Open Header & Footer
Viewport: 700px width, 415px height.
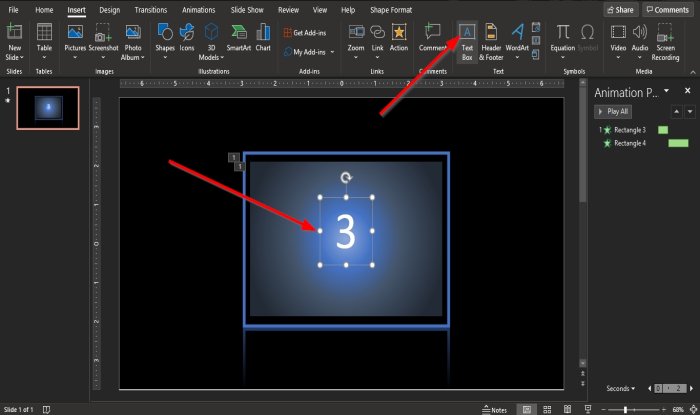491,42
